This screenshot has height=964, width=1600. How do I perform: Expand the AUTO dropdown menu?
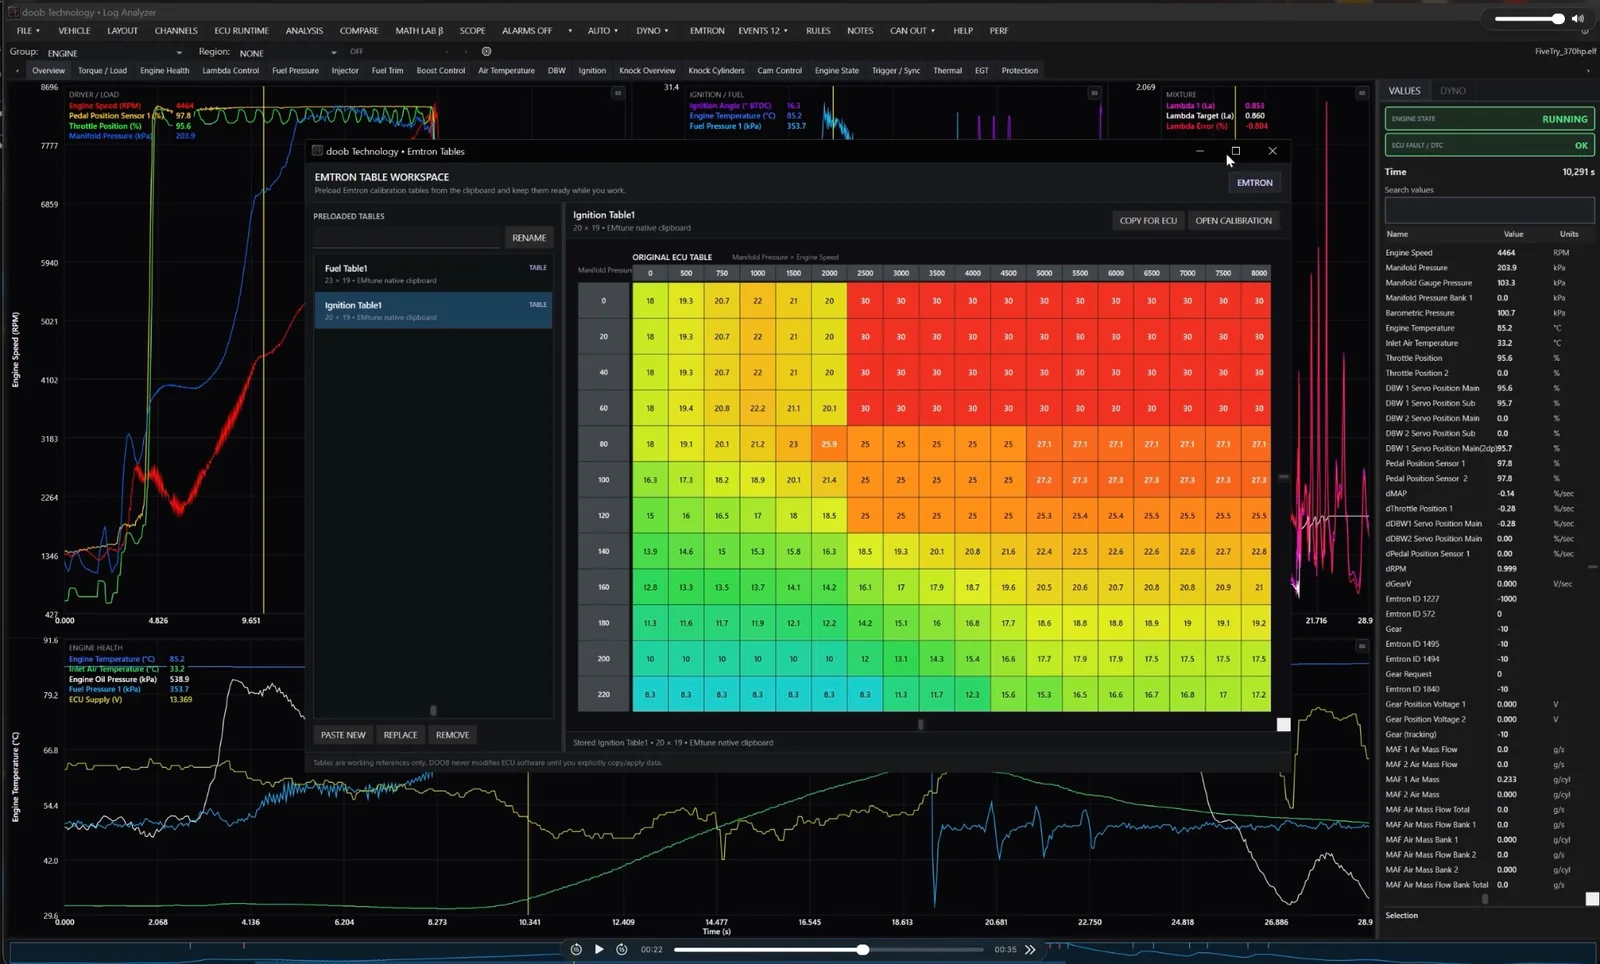coord(602,31)
